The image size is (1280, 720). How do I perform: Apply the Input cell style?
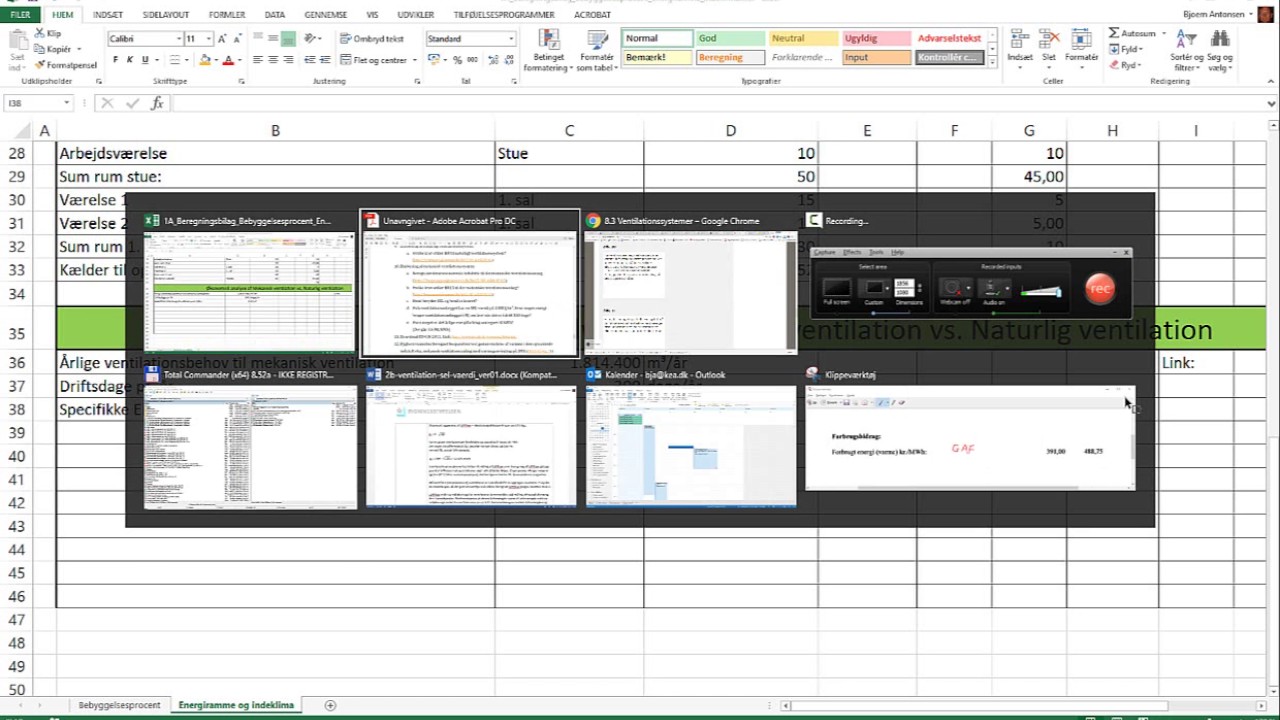click(876, 57)
